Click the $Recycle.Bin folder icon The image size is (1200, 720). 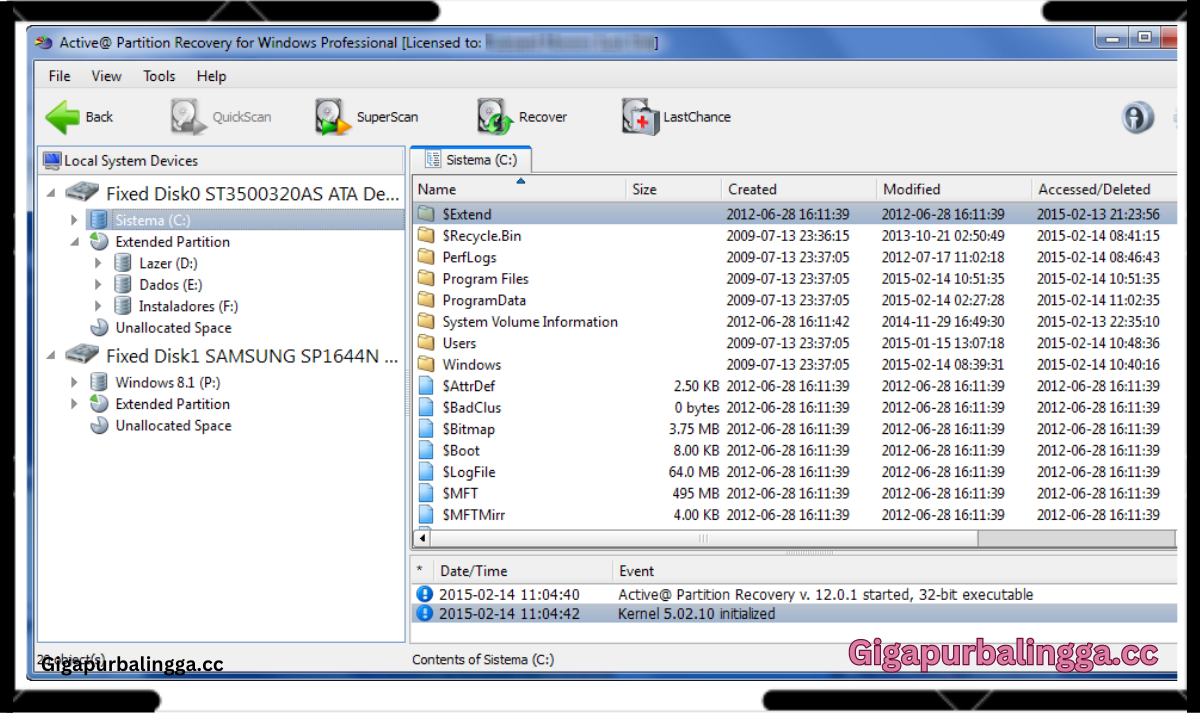426,236
